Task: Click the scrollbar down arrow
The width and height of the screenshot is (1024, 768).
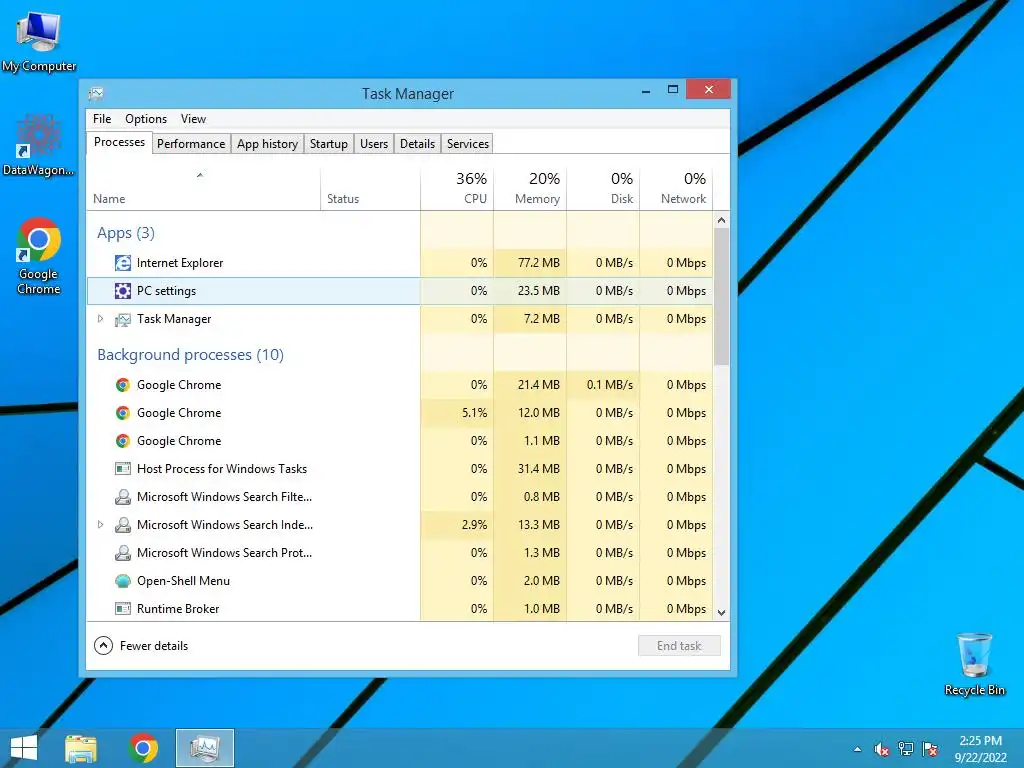Action: click(x=721, y=613)
